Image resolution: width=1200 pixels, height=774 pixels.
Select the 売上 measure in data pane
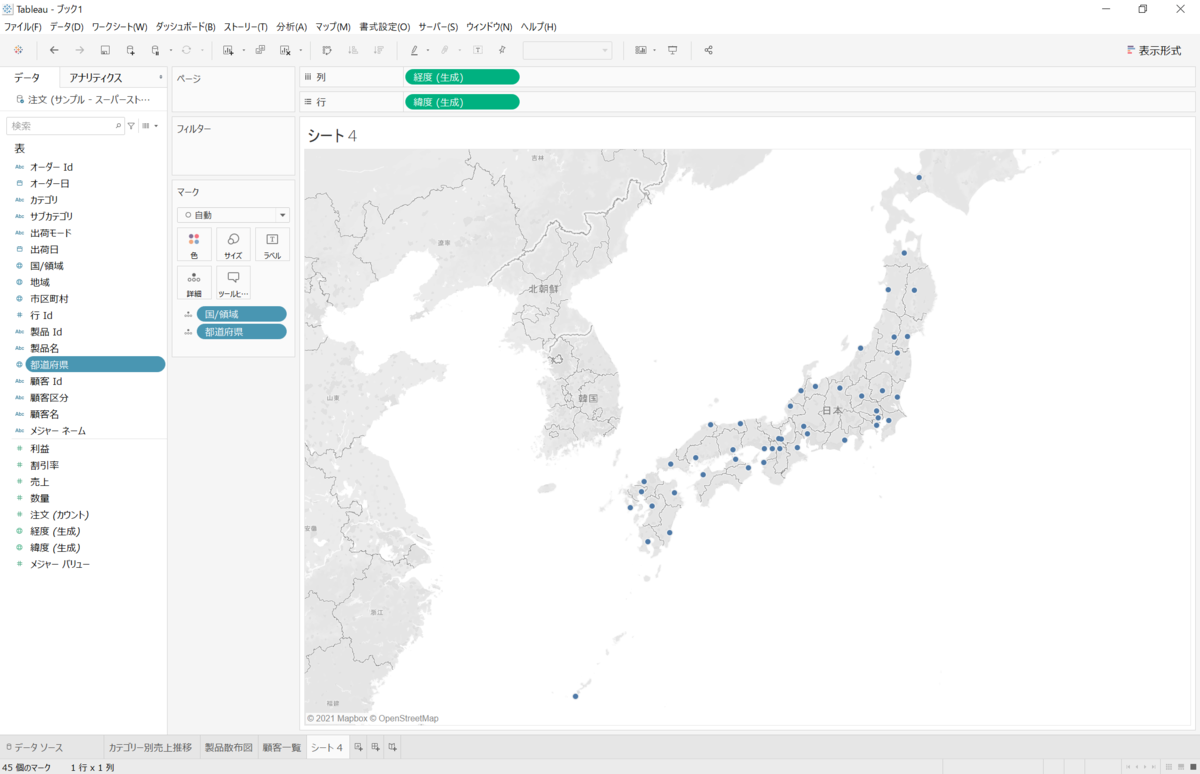tap(40, 481)
